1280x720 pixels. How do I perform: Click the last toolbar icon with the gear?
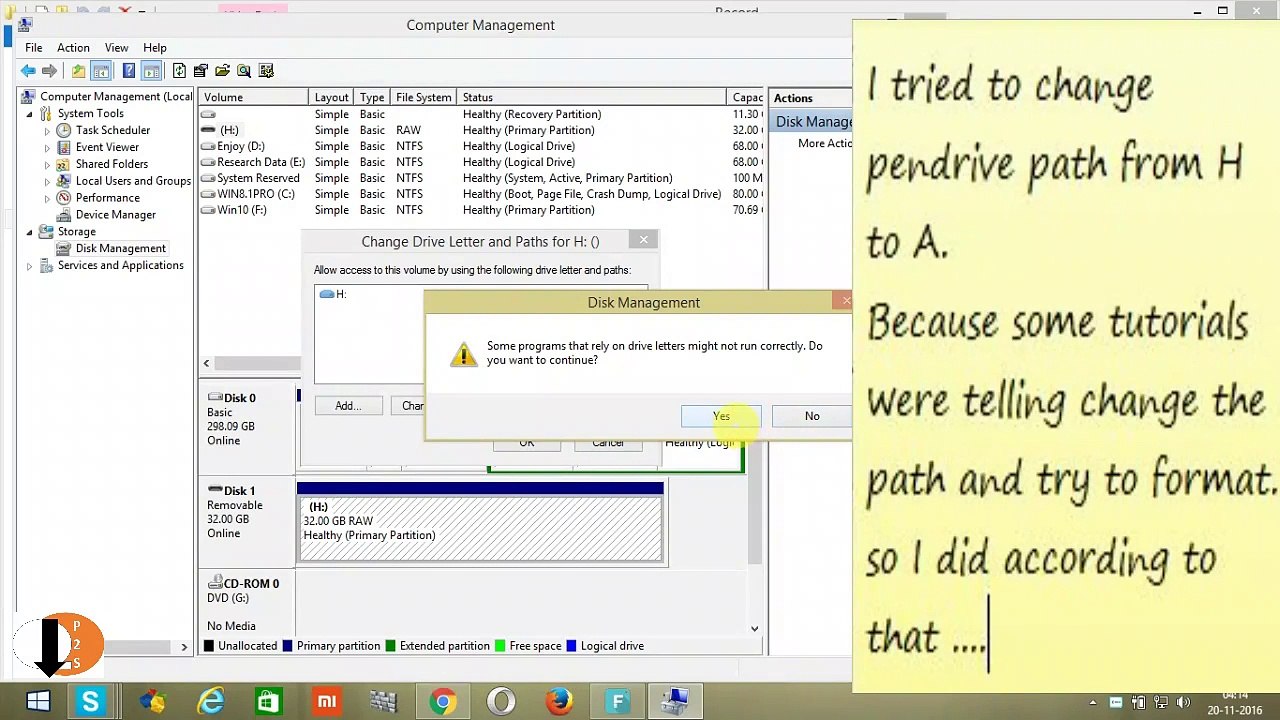tap(266, 71)
